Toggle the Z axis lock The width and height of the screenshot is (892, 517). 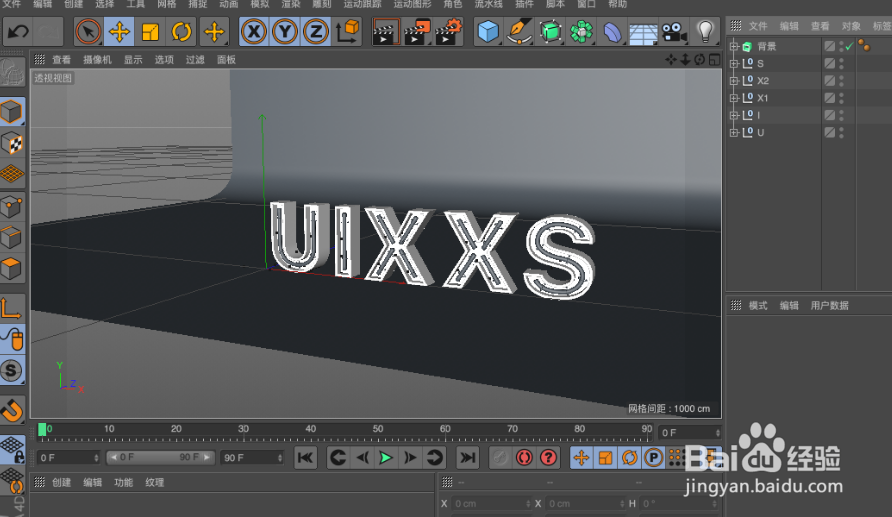coord(316,32)
